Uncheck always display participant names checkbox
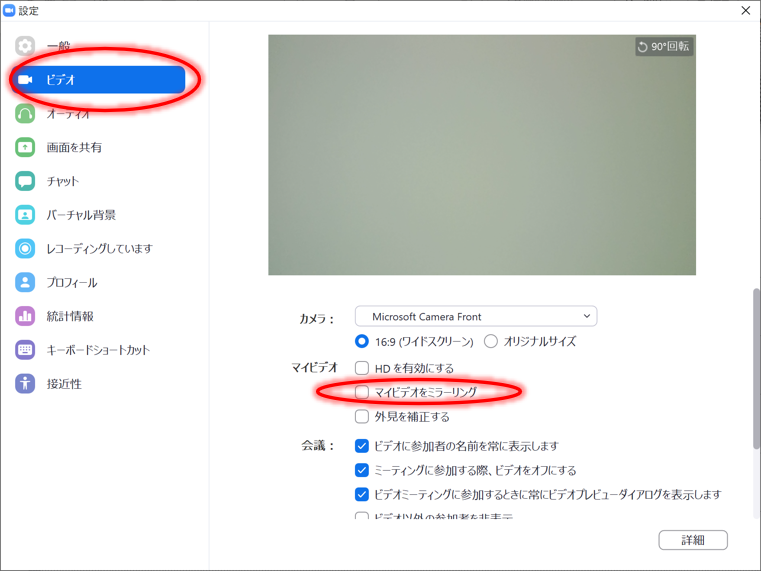 pos(362,446)
